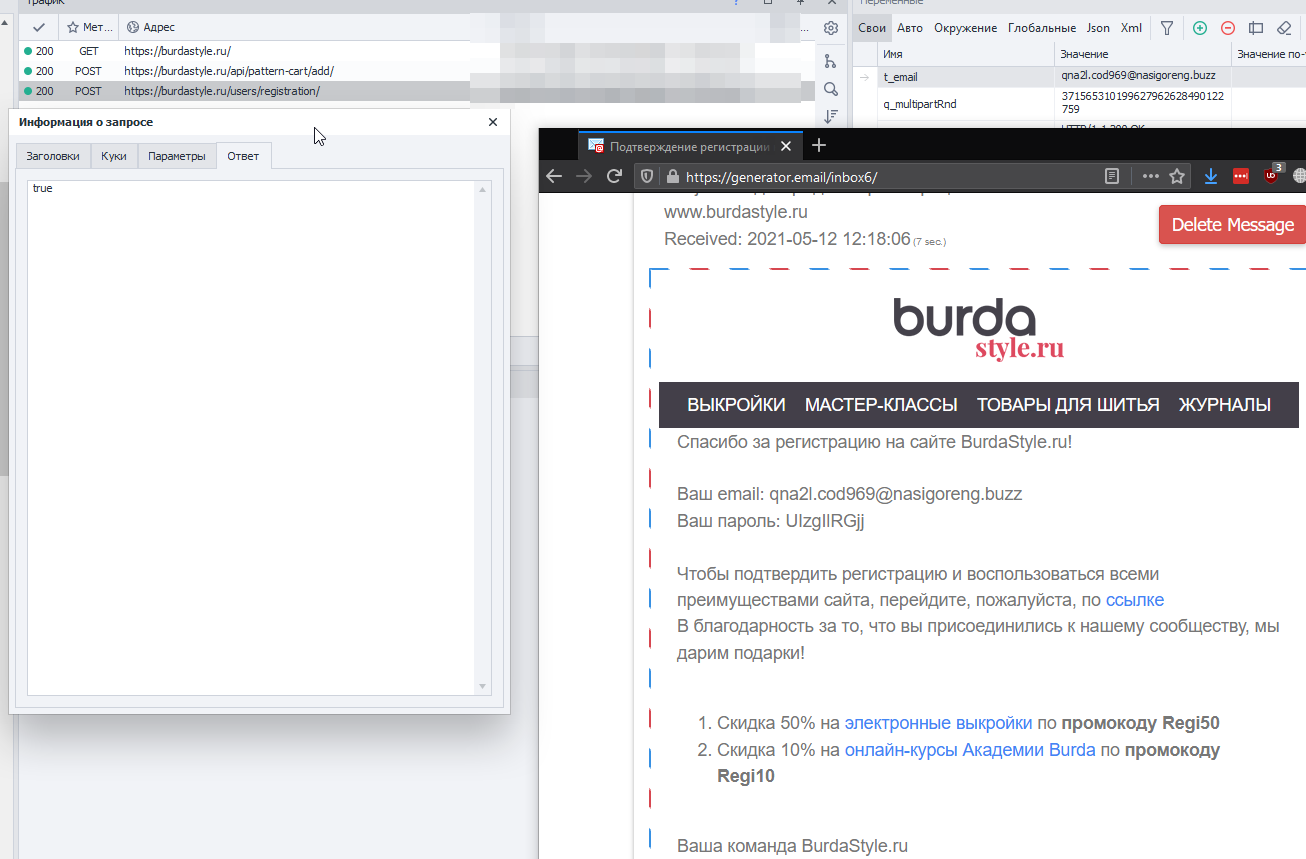Click the red password manager extension icon
Image resolution: width=1306 pixels, height=859 pixels.
1241,176
